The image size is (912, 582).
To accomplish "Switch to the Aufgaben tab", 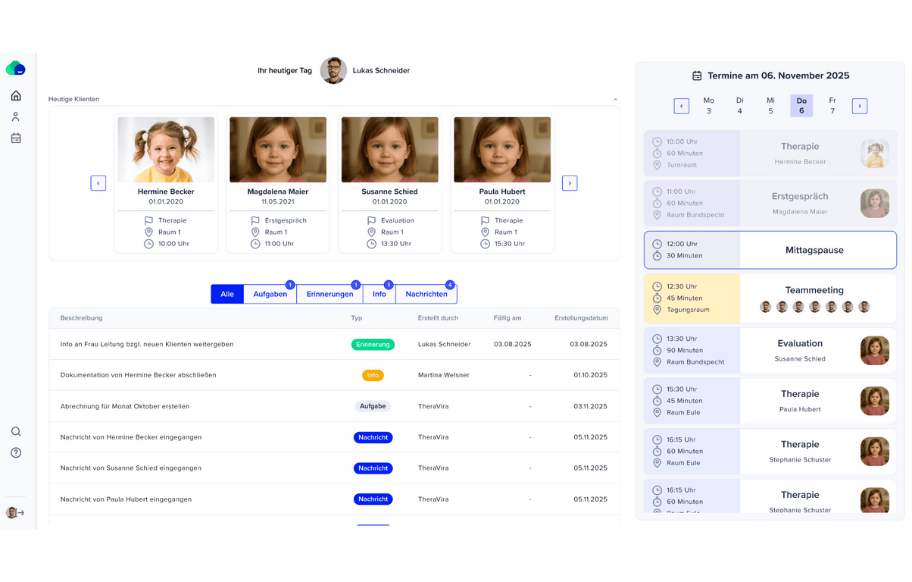I will coord(270,294).
